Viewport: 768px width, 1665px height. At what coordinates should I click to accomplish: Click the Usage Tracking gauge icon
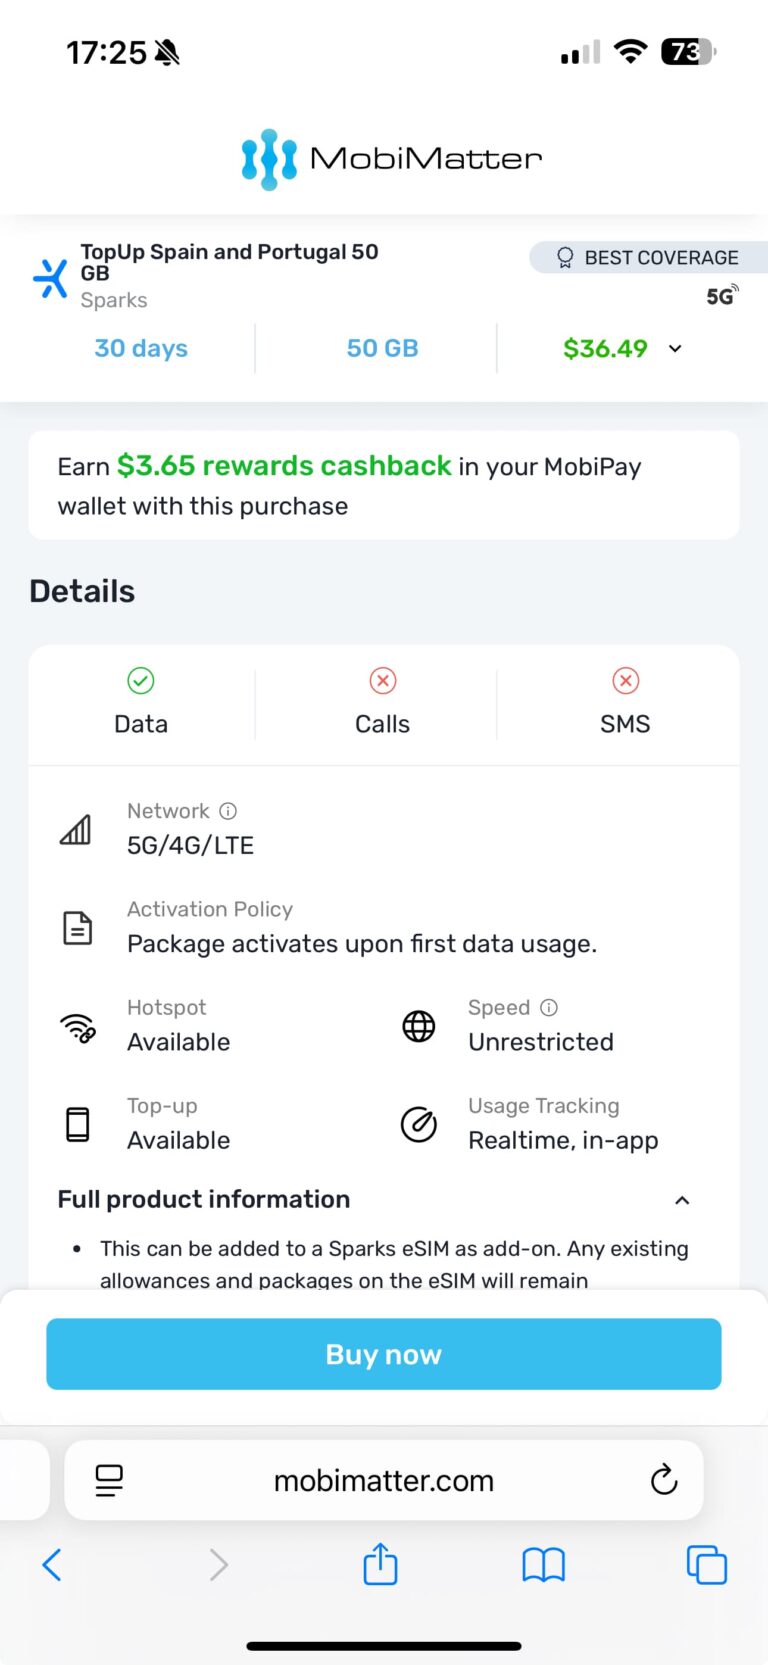click(418, 1124)
